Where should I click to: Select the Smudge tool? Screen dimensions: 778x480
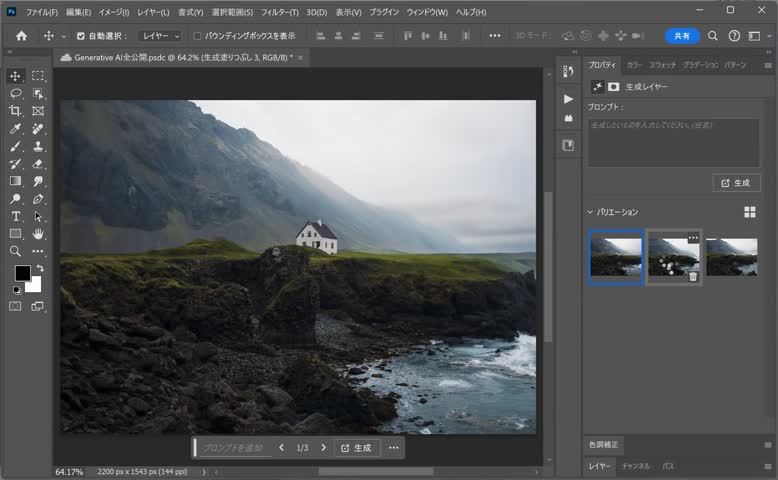tap(38, 181)
